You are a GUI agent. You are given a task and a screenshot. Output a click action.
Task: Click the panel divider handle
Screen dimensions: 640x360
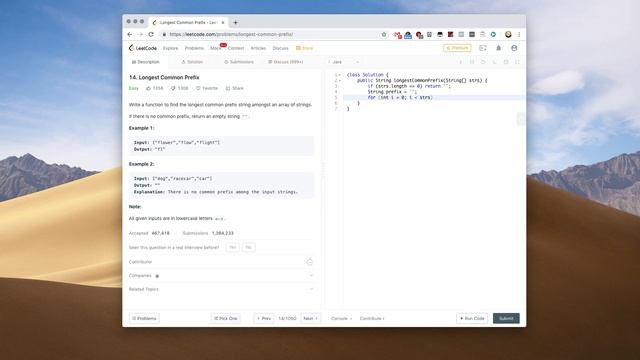click(x=324, y=169)
